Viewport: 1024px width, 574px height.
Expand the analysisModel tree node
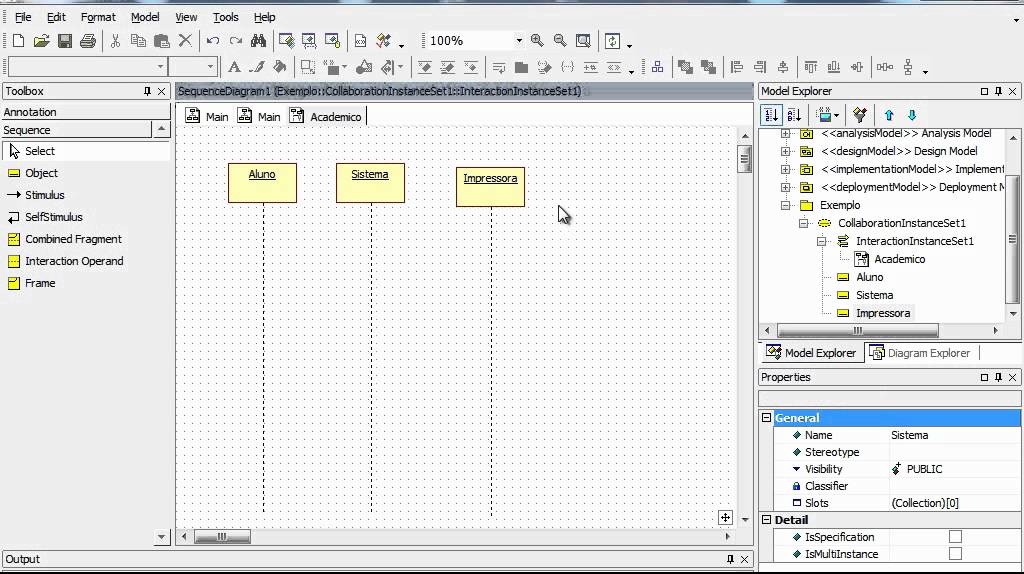click(786, 133)
